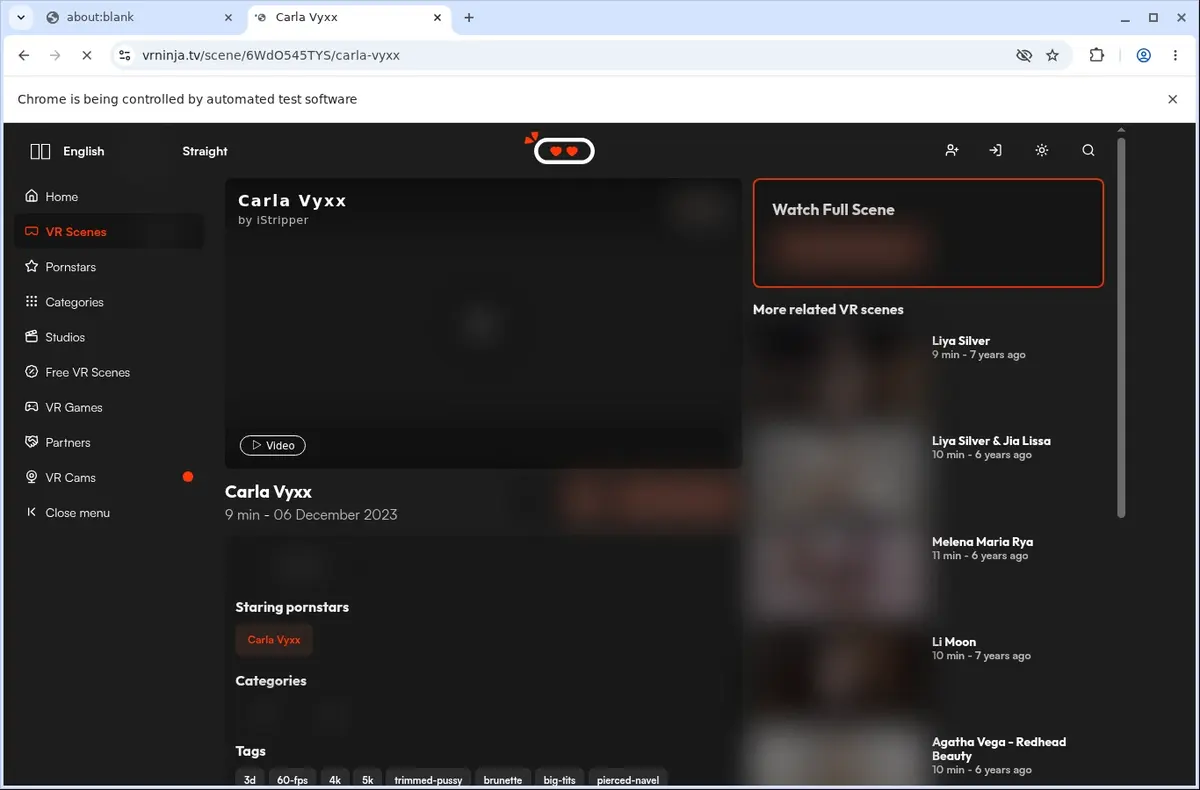Click the Home icon in the sidebar
Viewport: 1200px width, 790px height.
tap(32, 197)
